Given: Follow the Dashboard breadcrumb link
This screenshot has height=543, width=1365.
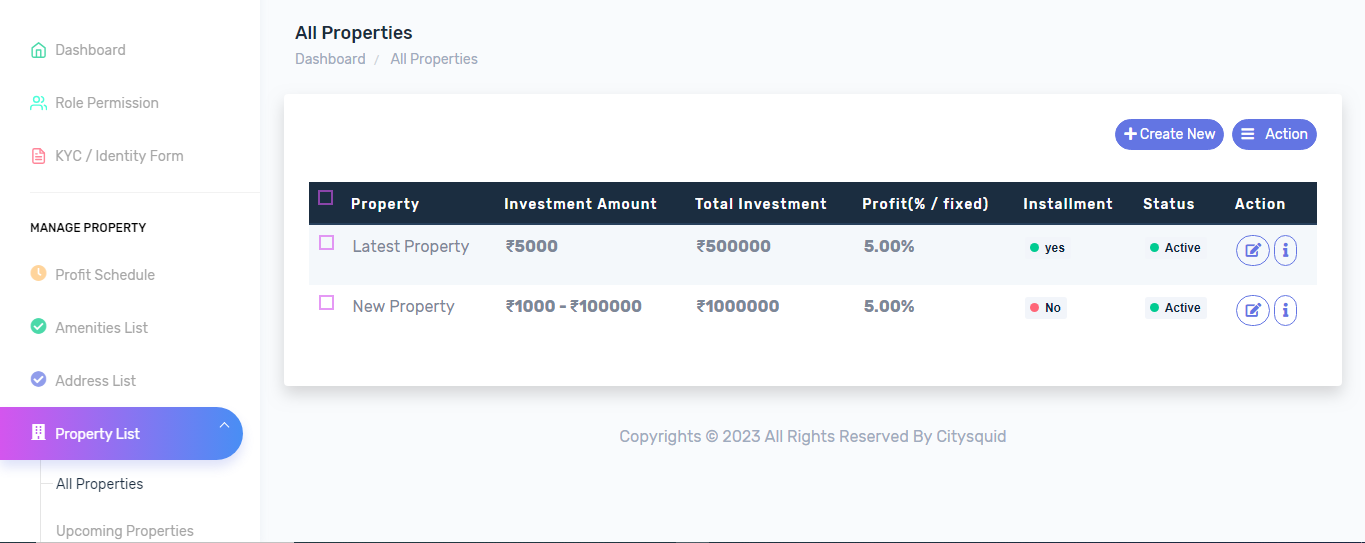Looking at the screenshot, I should coord(330,59).
